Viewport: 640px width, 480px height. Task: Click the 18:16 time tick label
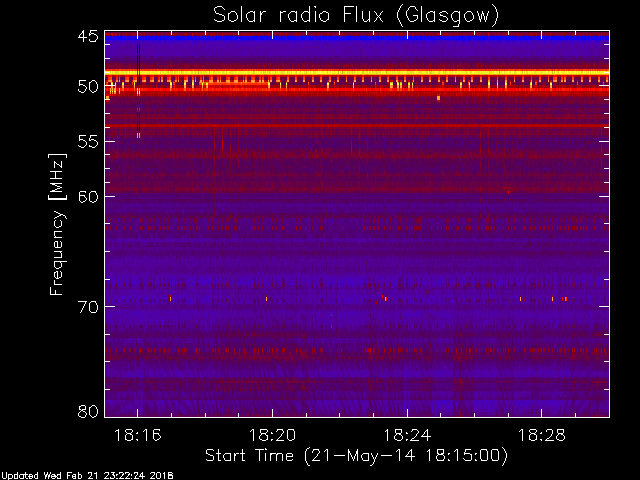pyautogui.click(x=138, y=436)
